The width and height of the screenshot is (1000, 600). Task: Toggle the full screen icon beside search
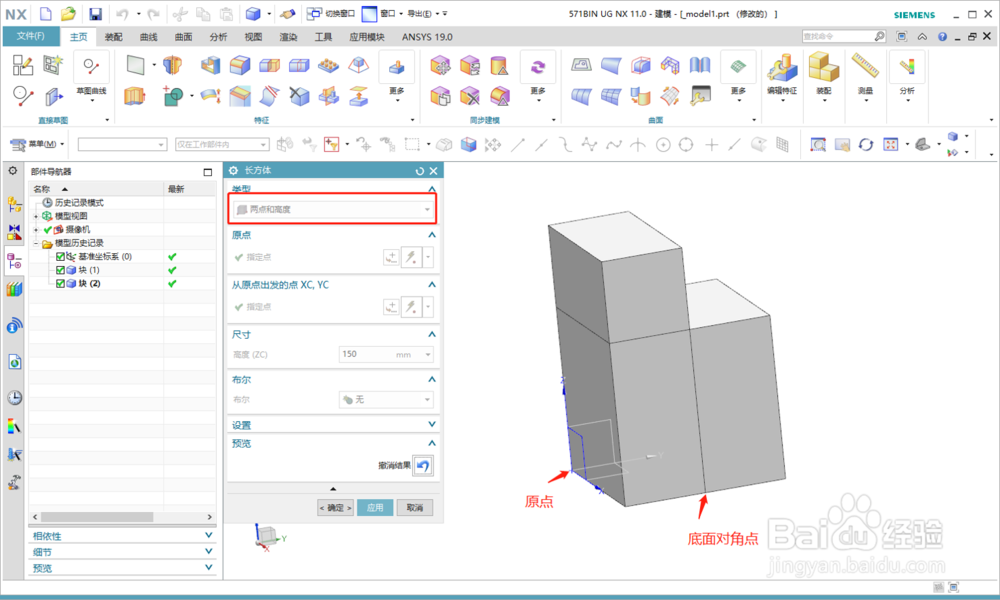click(x=901, y=37)
